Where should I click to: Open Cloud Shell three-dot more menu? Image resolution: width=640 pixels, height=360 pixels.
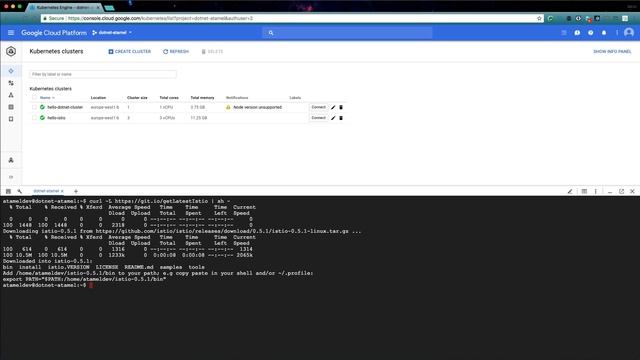coord(596,191)
